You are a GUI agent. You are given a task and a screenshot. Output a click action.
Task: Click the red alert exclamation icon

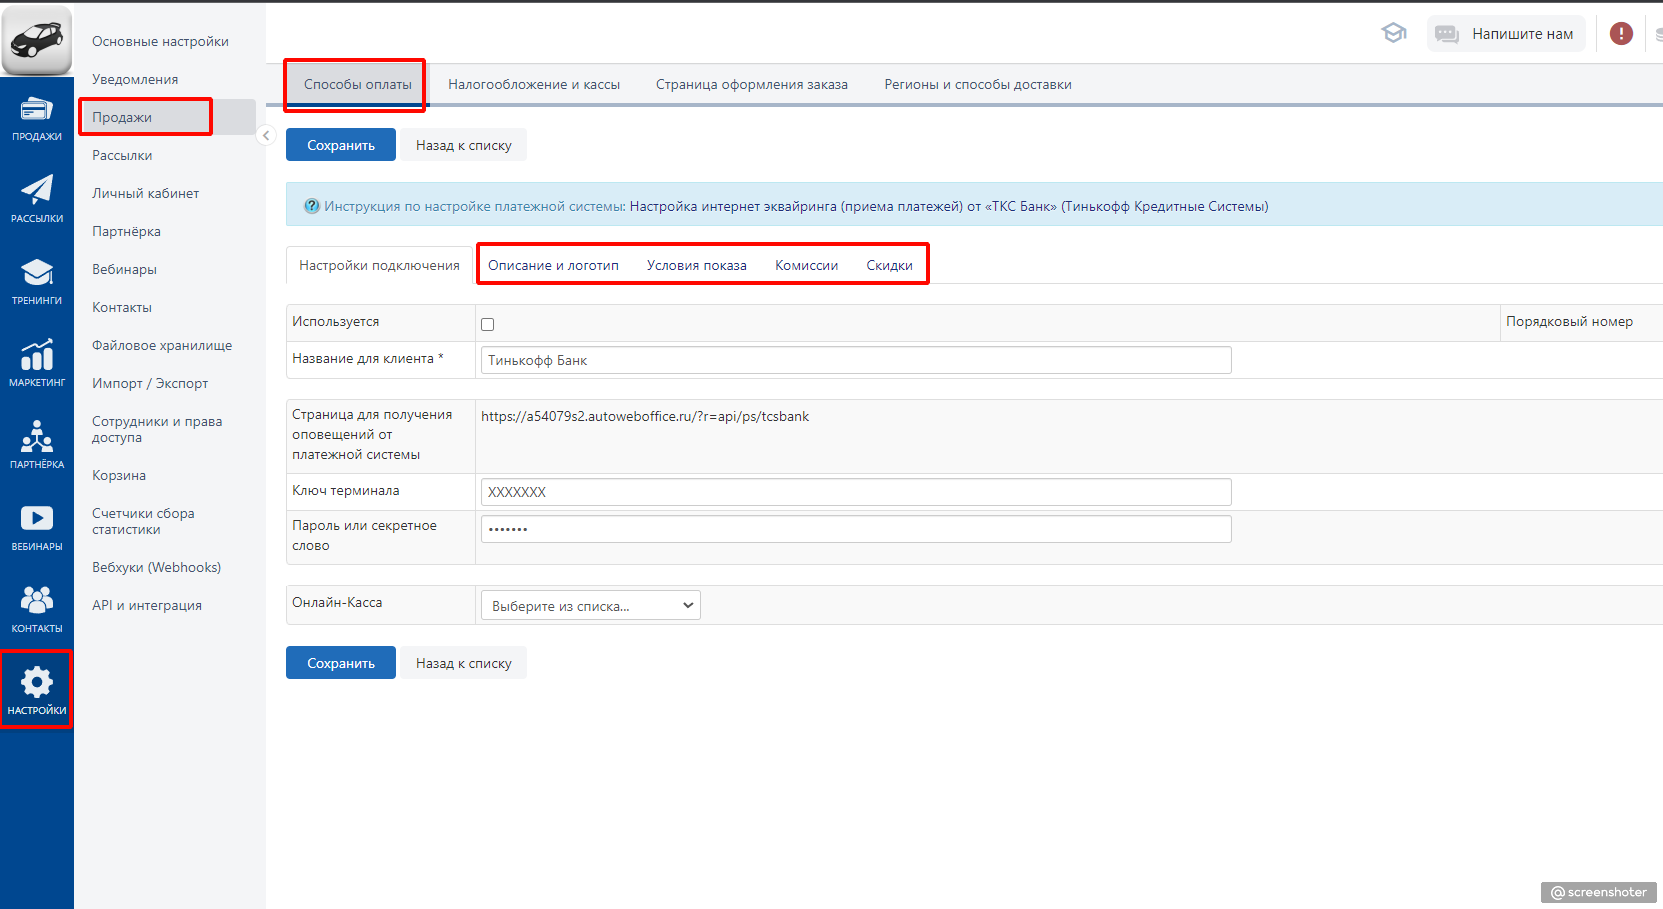point(1621,34)
